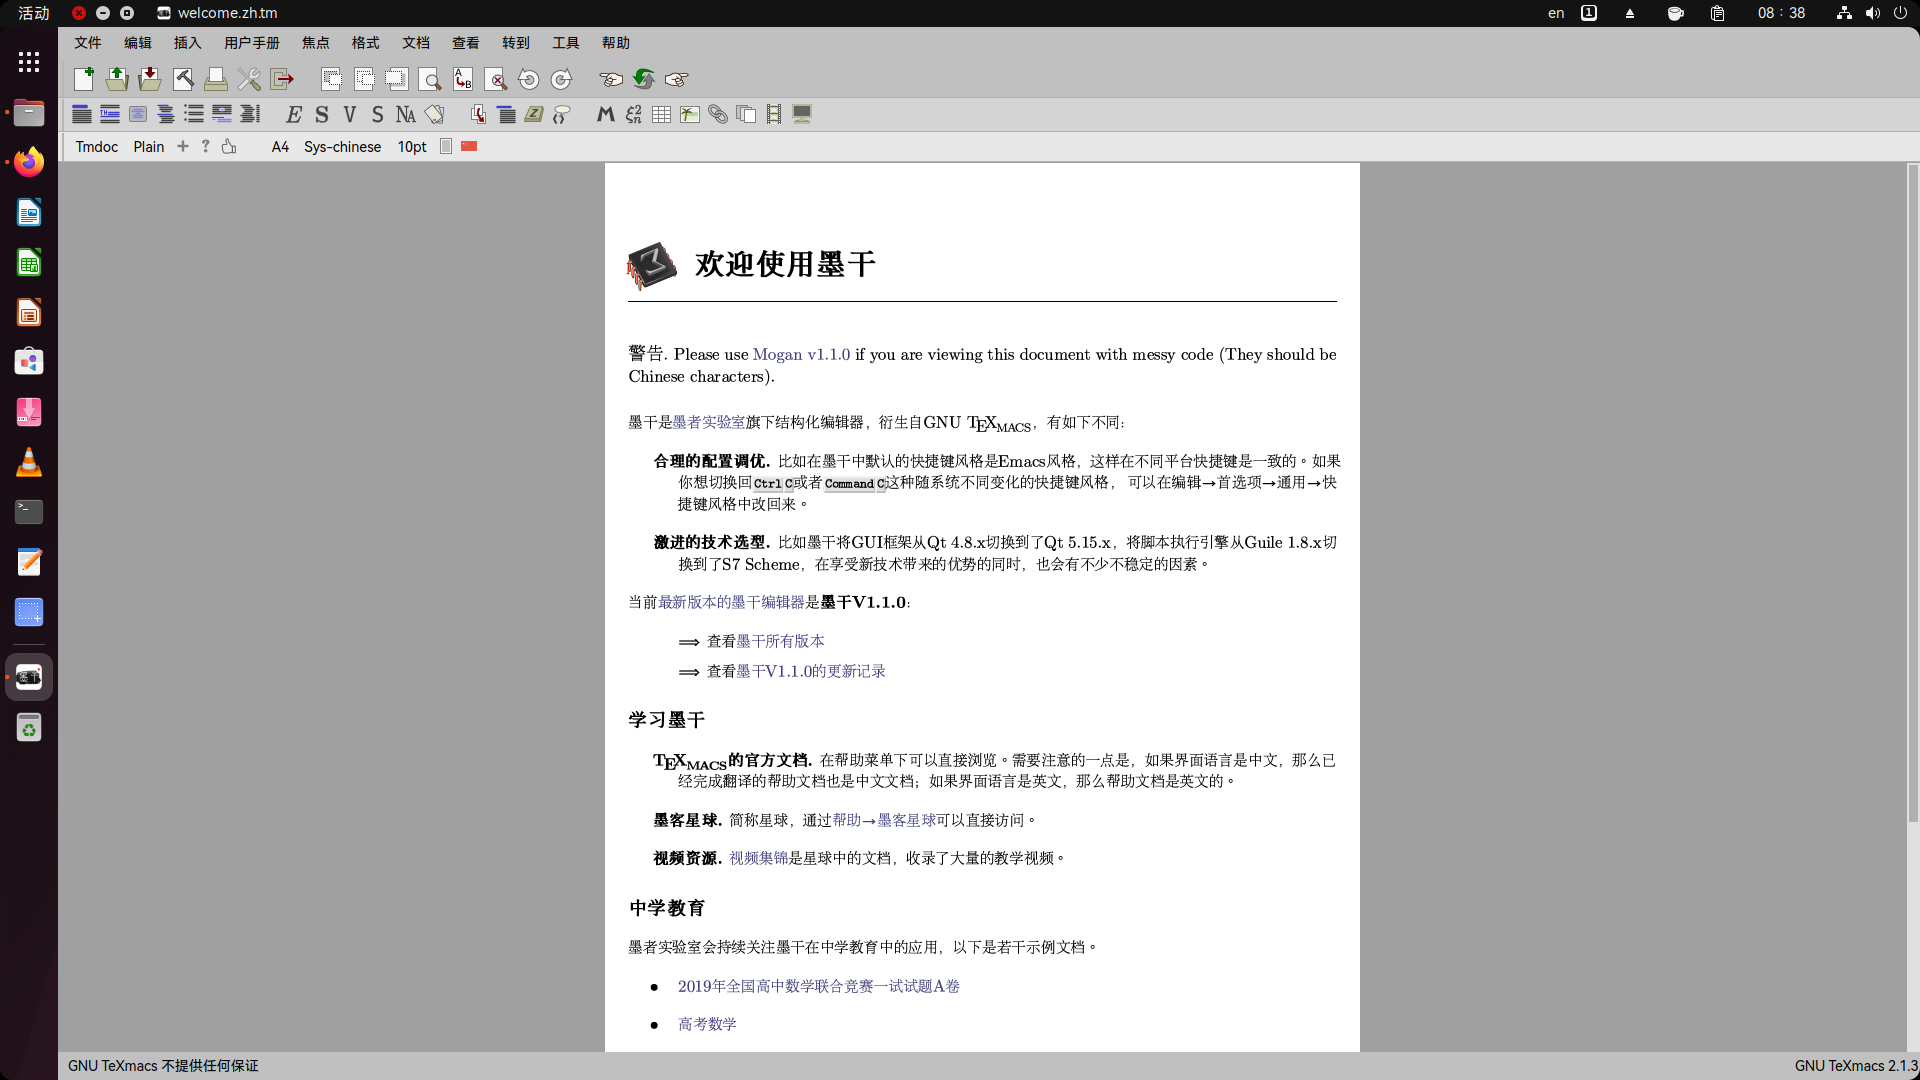The height and width of the screenshot is (1080, 1920).
Task: Click the copy selection icon
Action: tap(364, 79)
